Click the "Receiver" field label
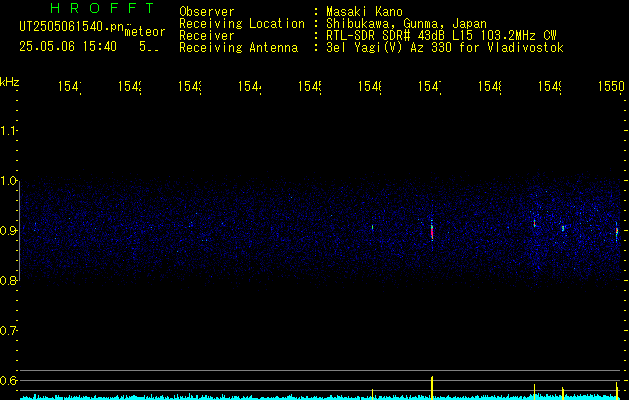 [x=207, y=36]
